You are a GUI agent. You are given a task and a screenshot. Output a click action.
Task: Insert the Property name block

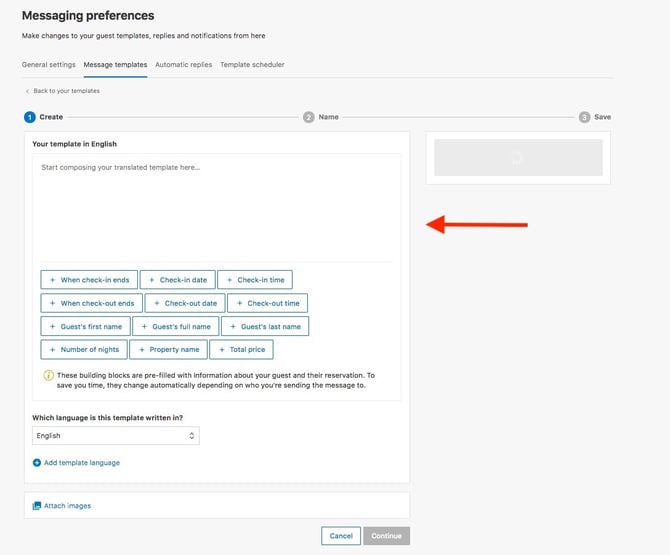tap(168, 349)
